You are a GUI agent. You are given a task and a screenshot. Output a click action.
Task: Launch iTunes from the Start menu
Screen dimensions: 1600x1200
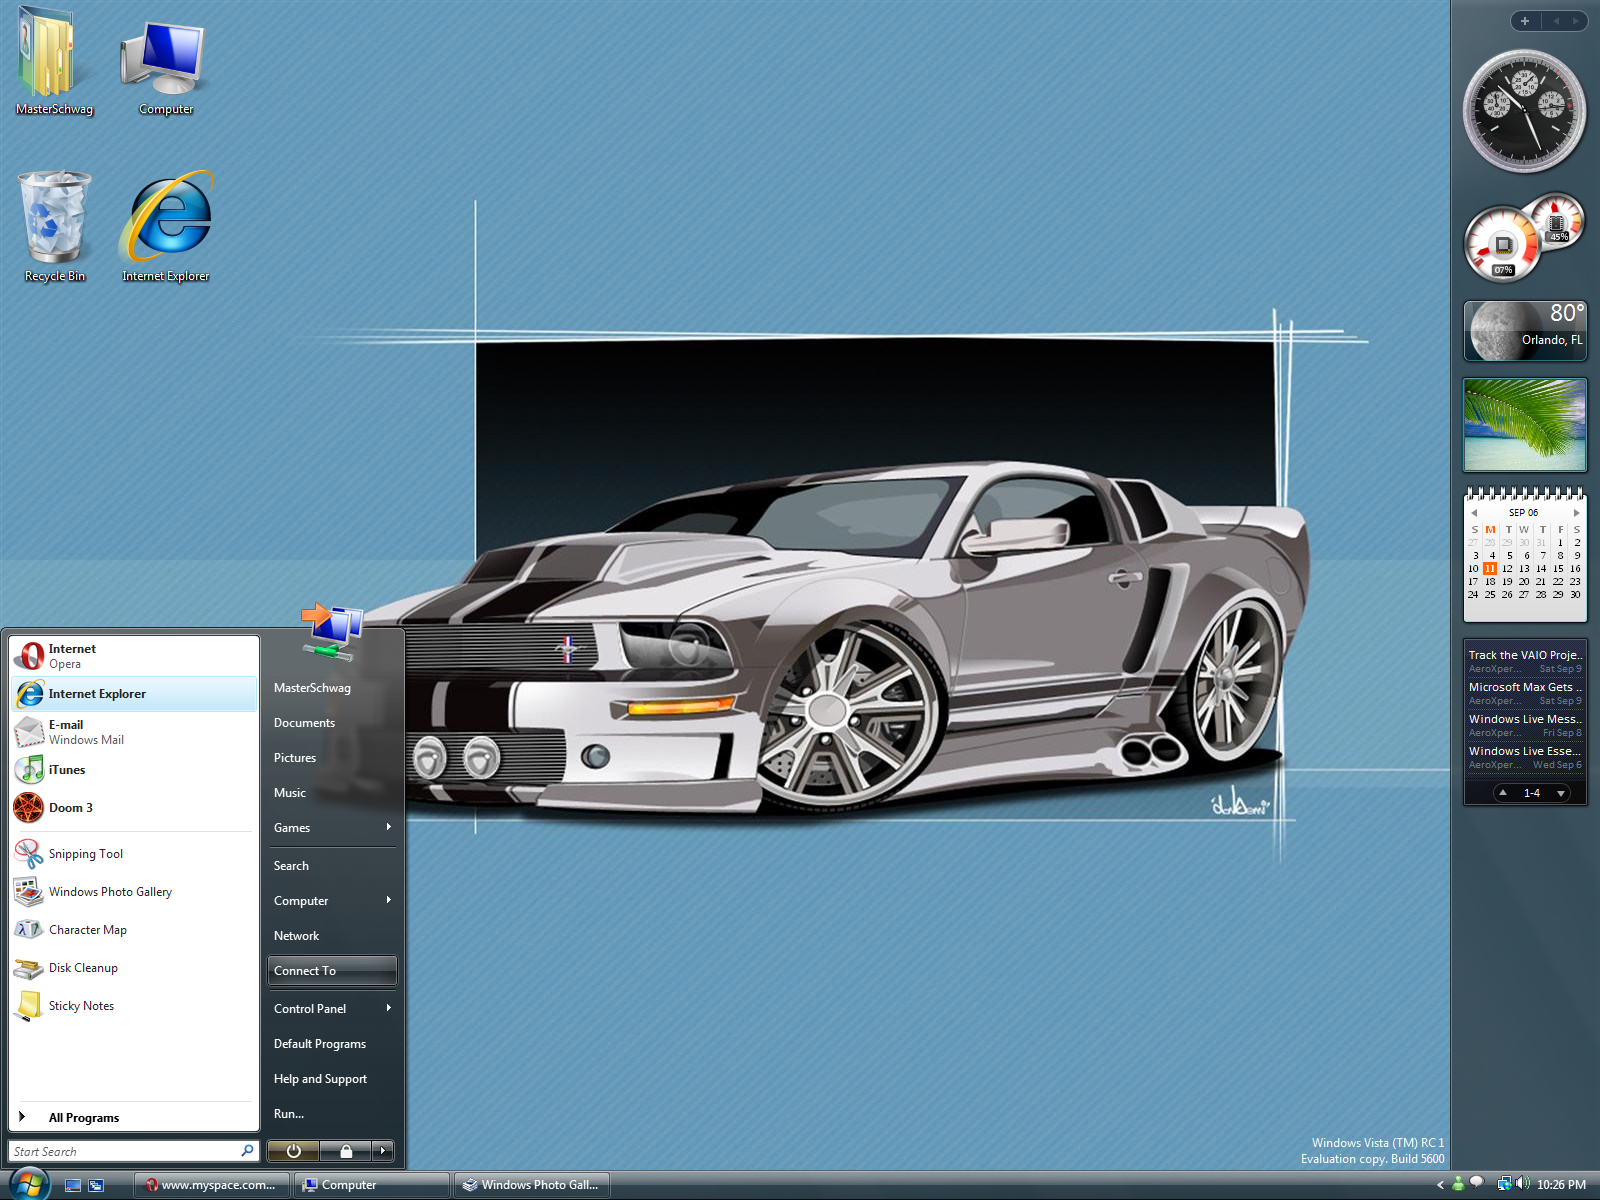(x=134, y=770)
